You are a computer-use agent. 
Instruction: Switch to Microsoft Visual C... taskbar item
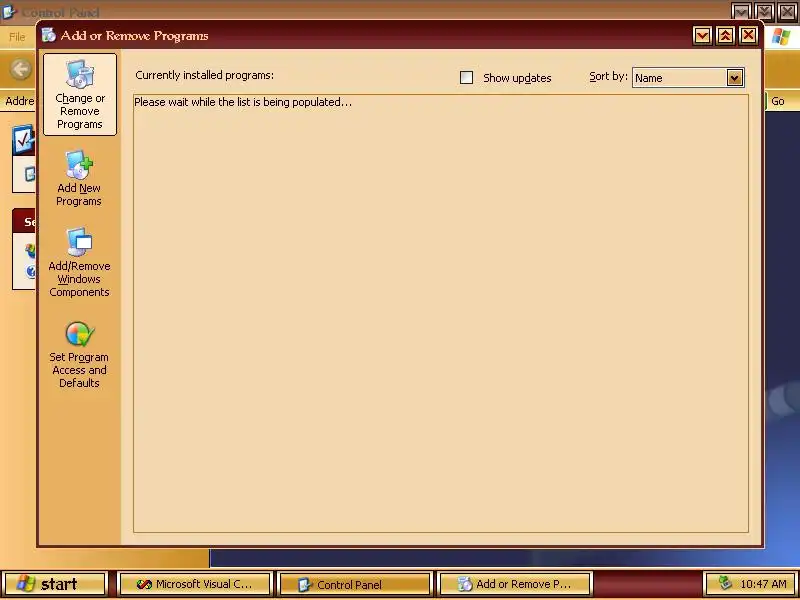point(194,584)
